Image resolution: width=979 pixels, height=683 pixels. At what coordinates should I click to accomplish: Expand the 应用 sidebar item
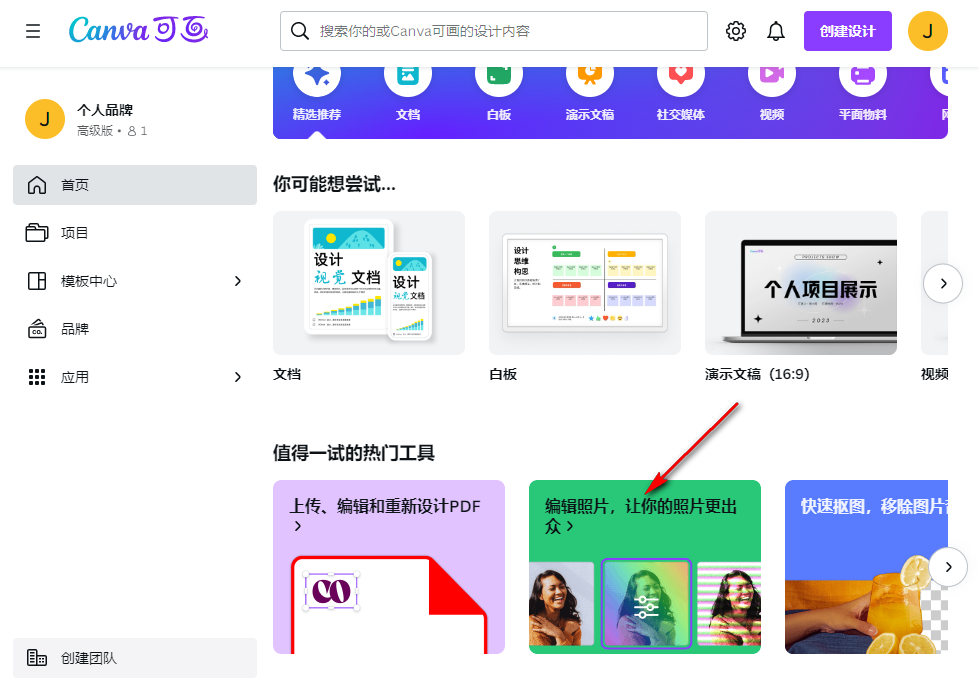pyautogui.click(x=135, y=377)
